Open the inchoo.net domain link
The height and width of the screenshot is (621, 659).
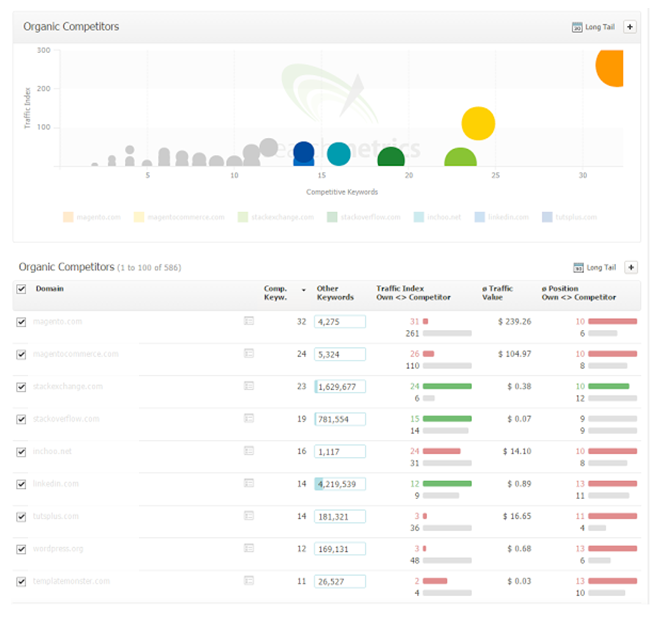[x=52, y=451]
